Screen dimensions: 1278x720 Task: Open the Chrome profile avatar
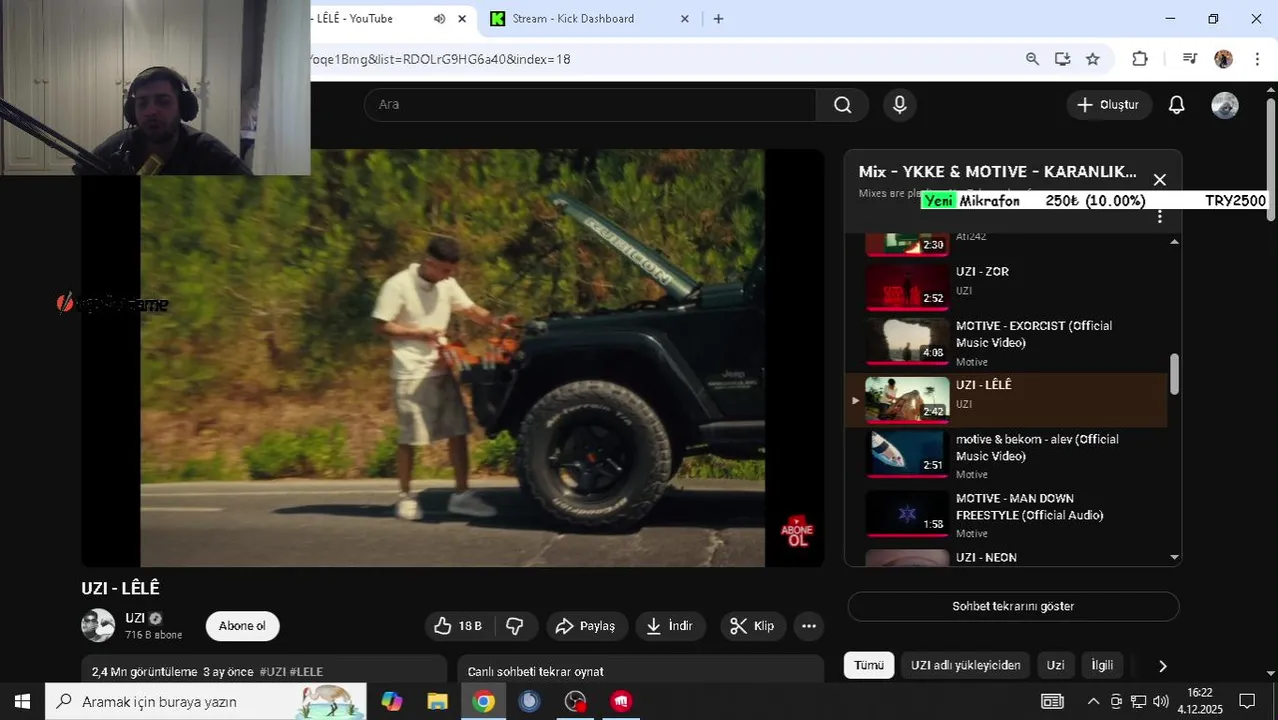(x=1223, y=59)
